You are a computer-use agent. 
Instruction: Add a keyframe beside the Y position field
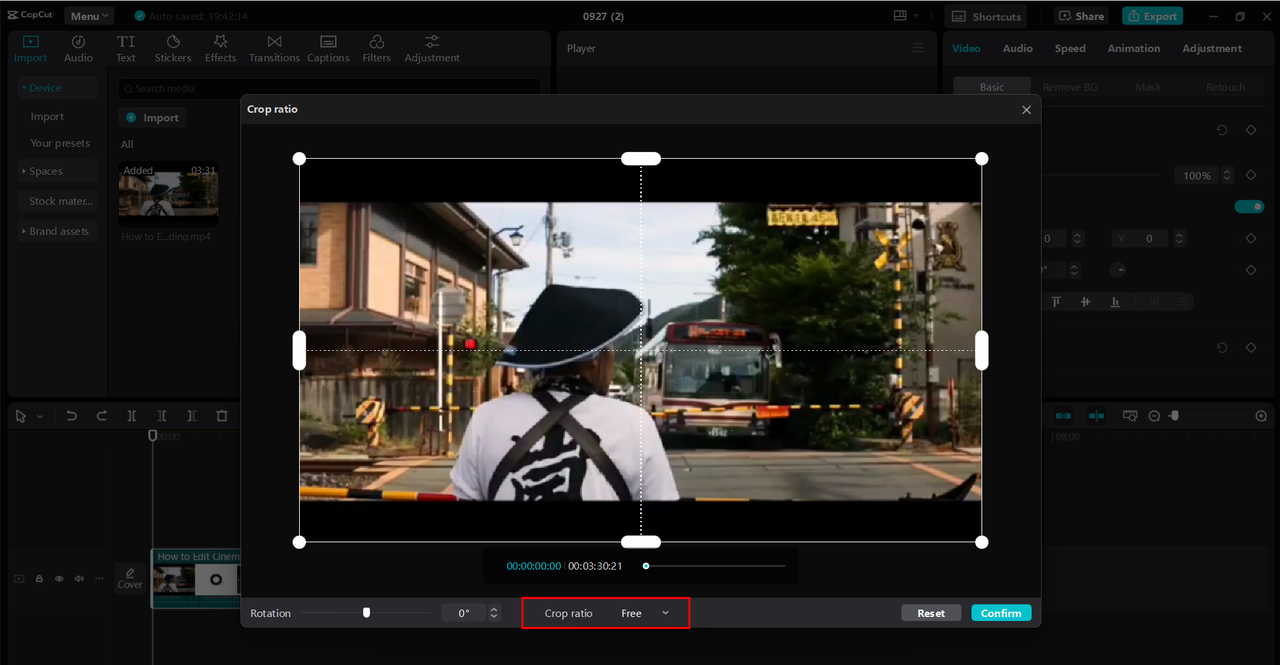1251,239
